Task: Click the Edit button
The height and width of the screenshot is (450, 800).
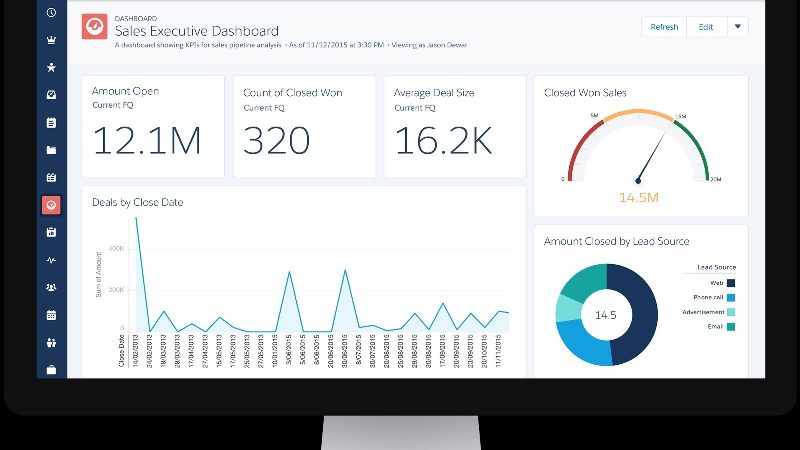Action: 706,27
